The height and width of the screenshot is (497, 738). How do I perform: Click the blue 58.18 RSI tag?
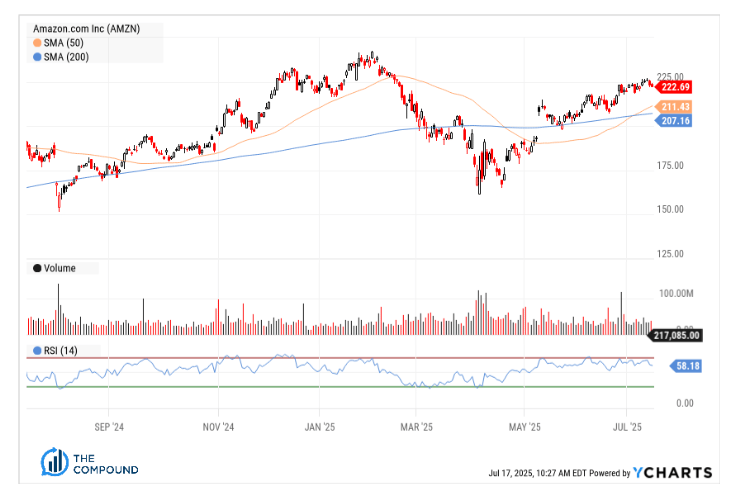tap(686, 366)
